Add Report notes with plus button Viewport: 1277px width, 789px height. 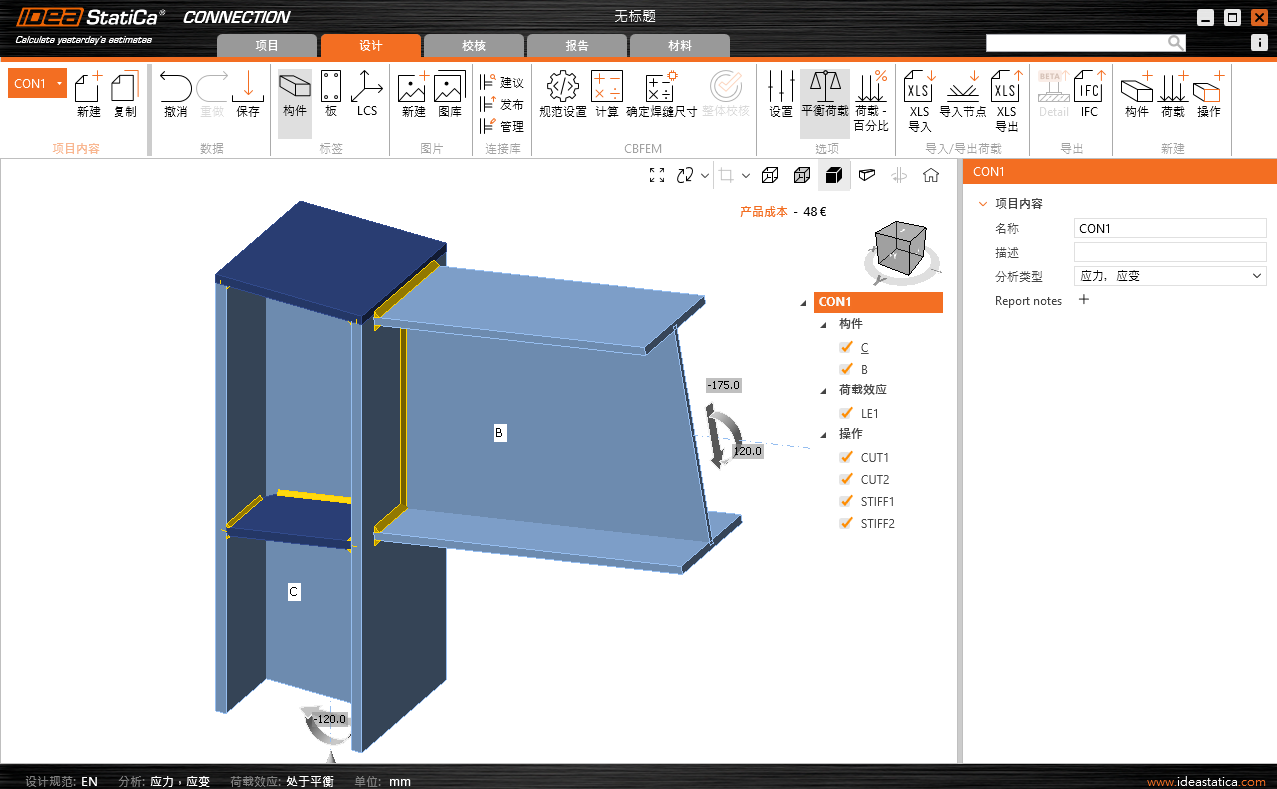tap(1083, 300)
